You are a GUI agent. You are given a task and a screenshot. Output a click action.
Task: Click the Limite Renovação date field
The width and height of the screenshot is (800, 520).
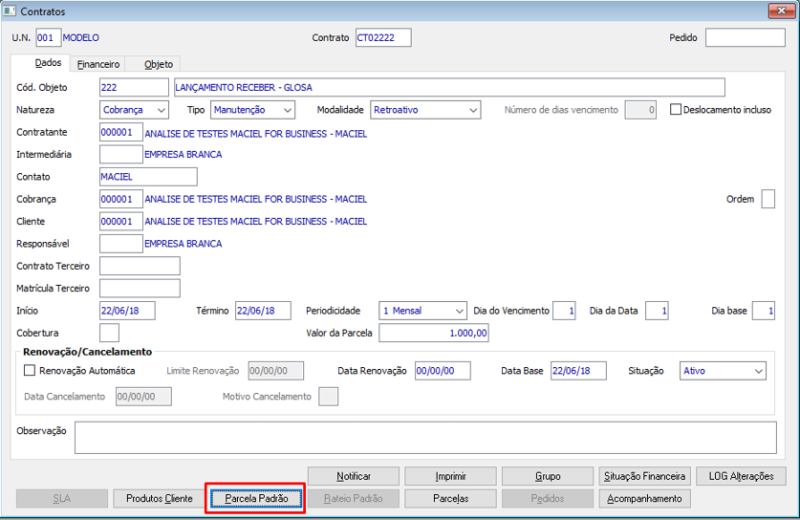click(276, 371)
